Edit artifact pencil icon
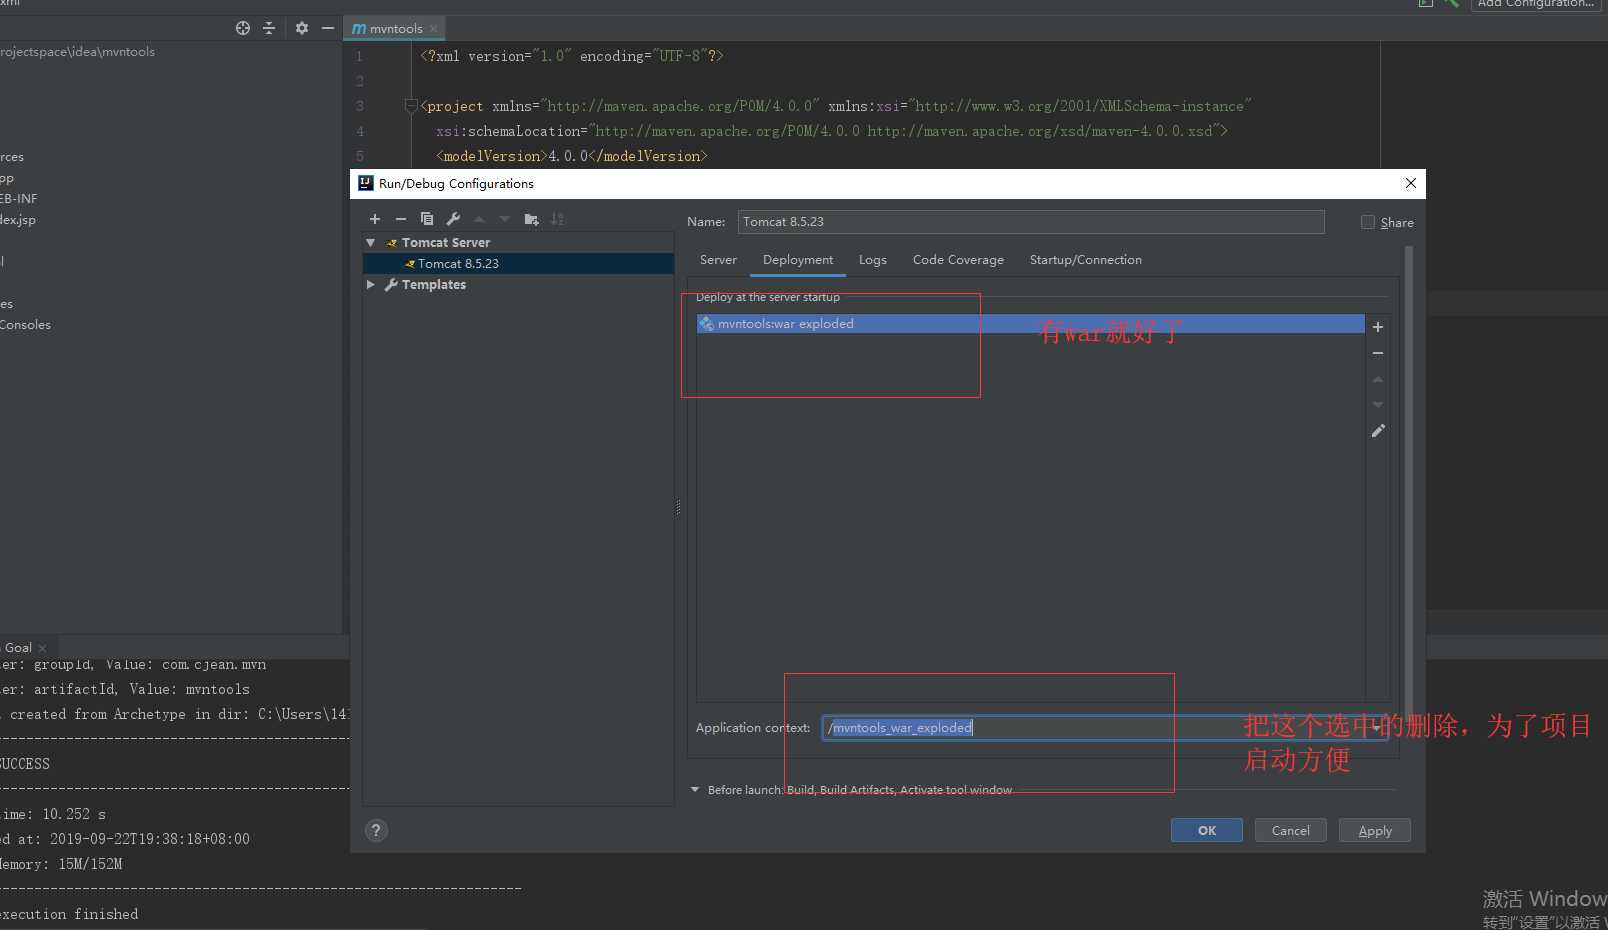The height and width of the screenshot is (930, 1608). tap(1378, 431)
